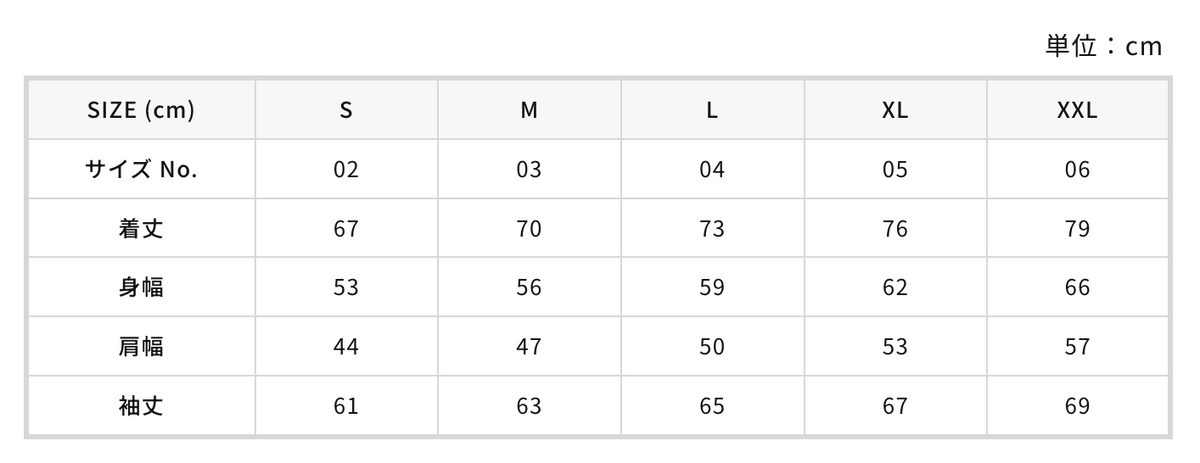Click the 着丈 value 70 for M
The height and width of the screenshot is (463, 1200).
pyautogui.click(x=529, y=228)
